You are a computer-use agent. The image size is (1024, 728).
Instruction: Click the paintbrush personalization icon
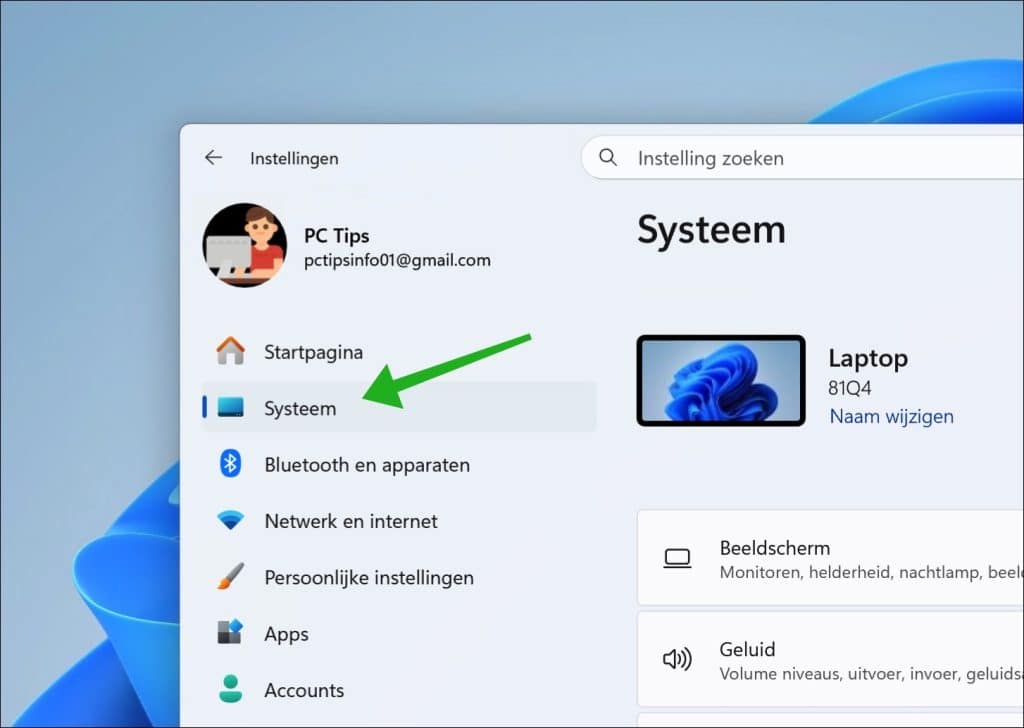pos(230,577)
